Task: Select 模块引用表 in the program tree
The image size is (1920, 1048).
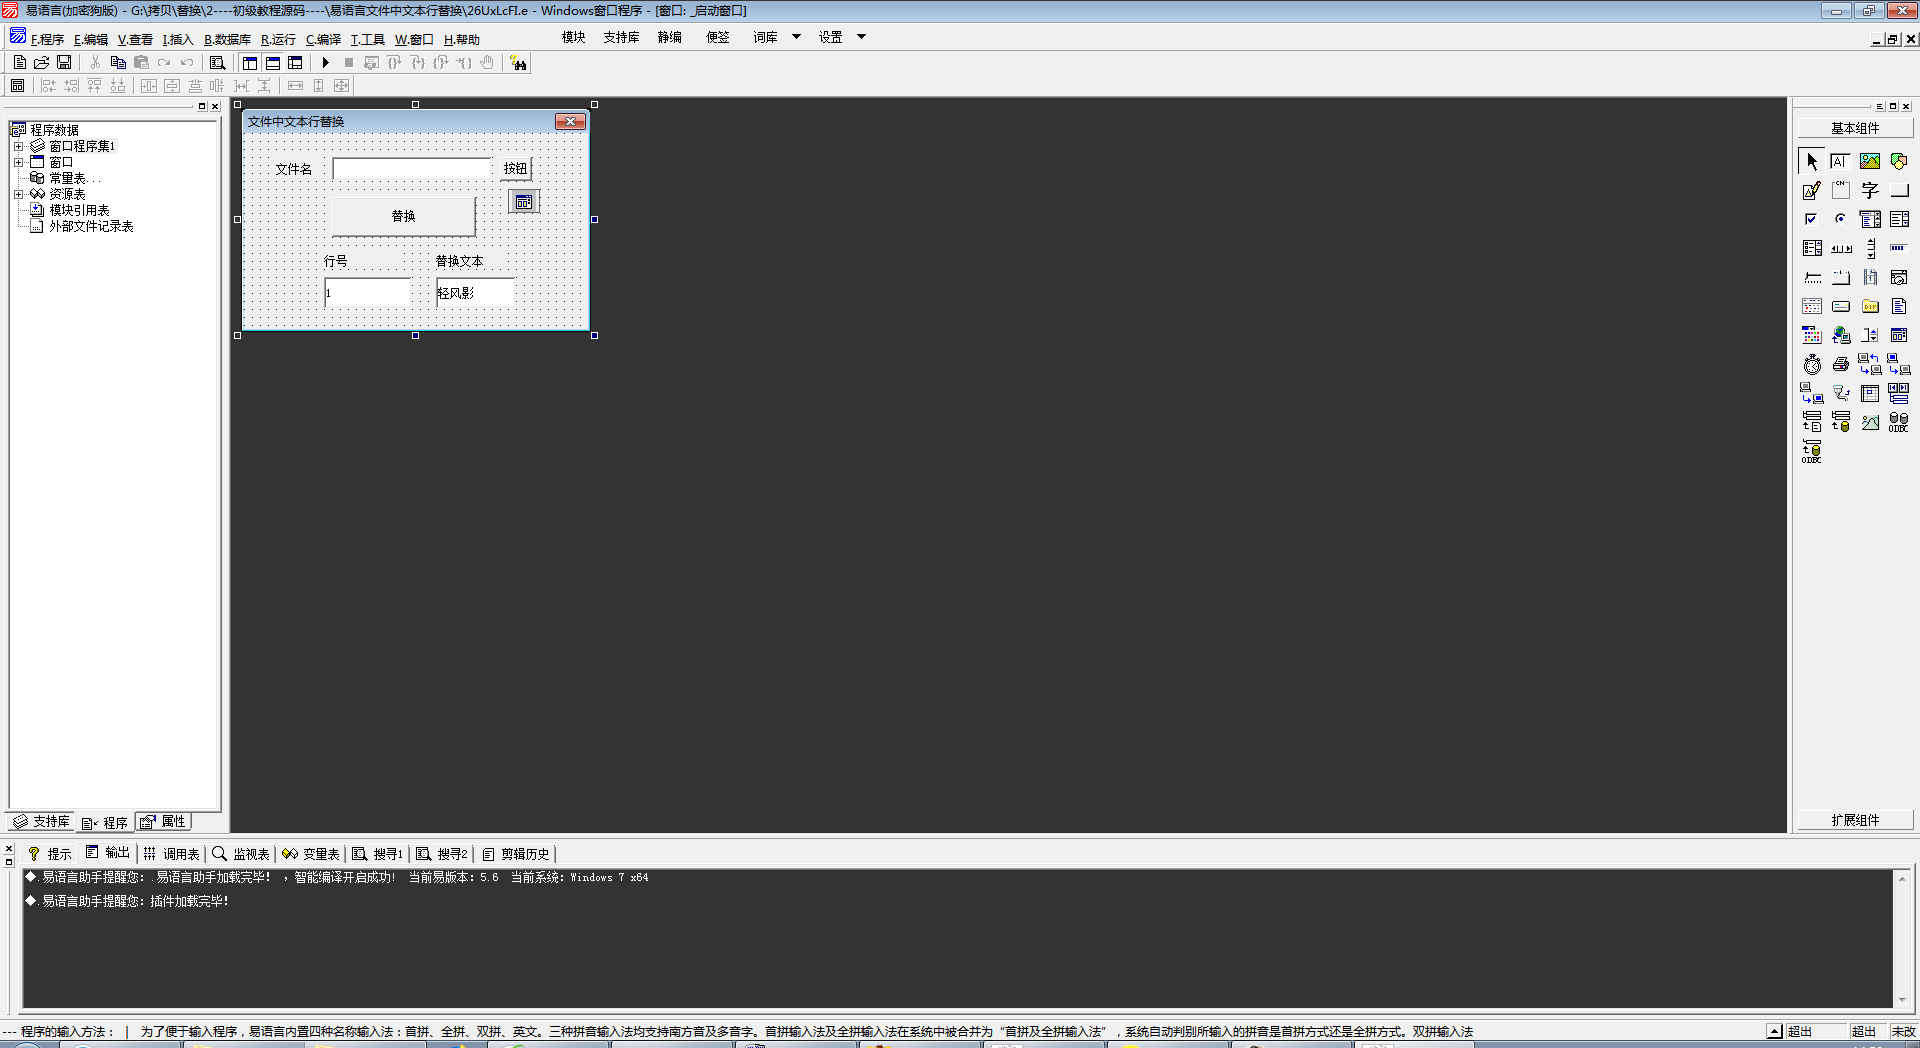Action: 79,210
